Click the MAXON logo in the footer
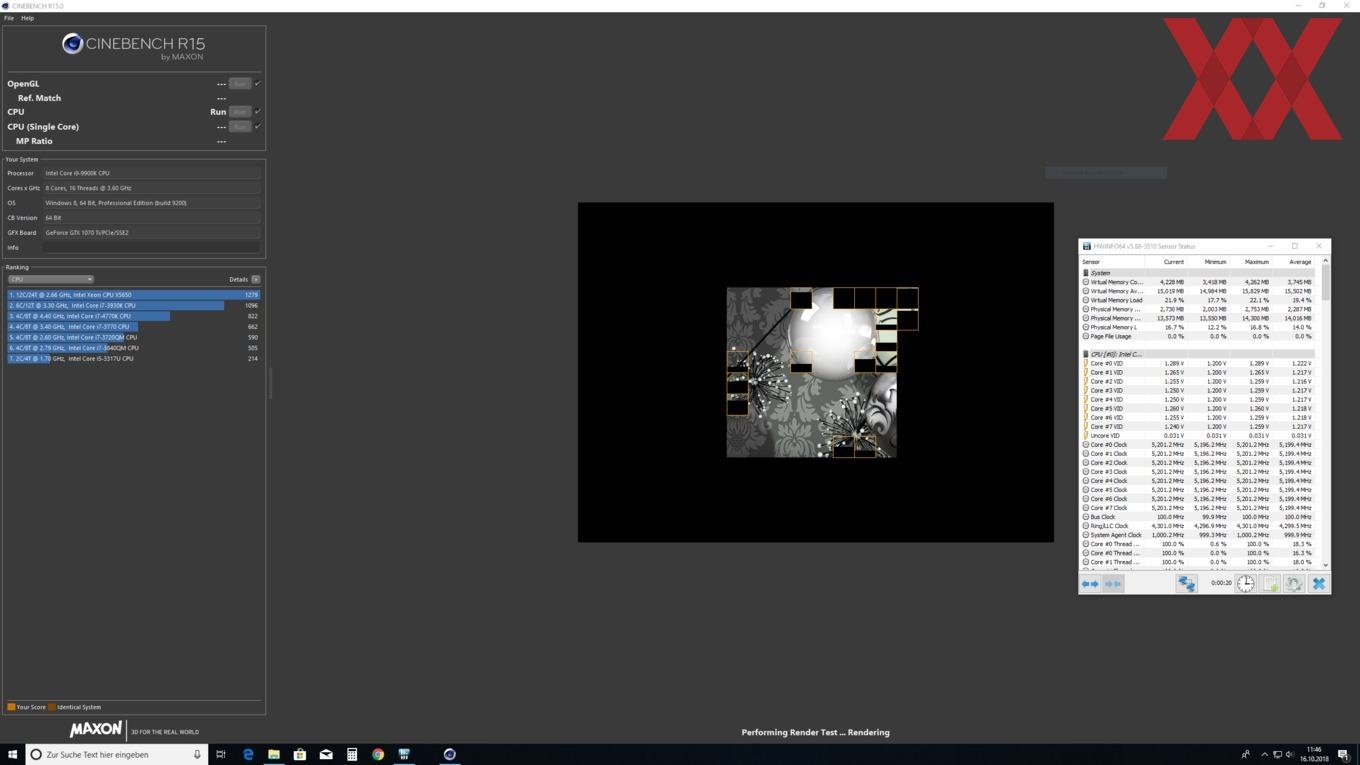 click(x=96, y=730)
